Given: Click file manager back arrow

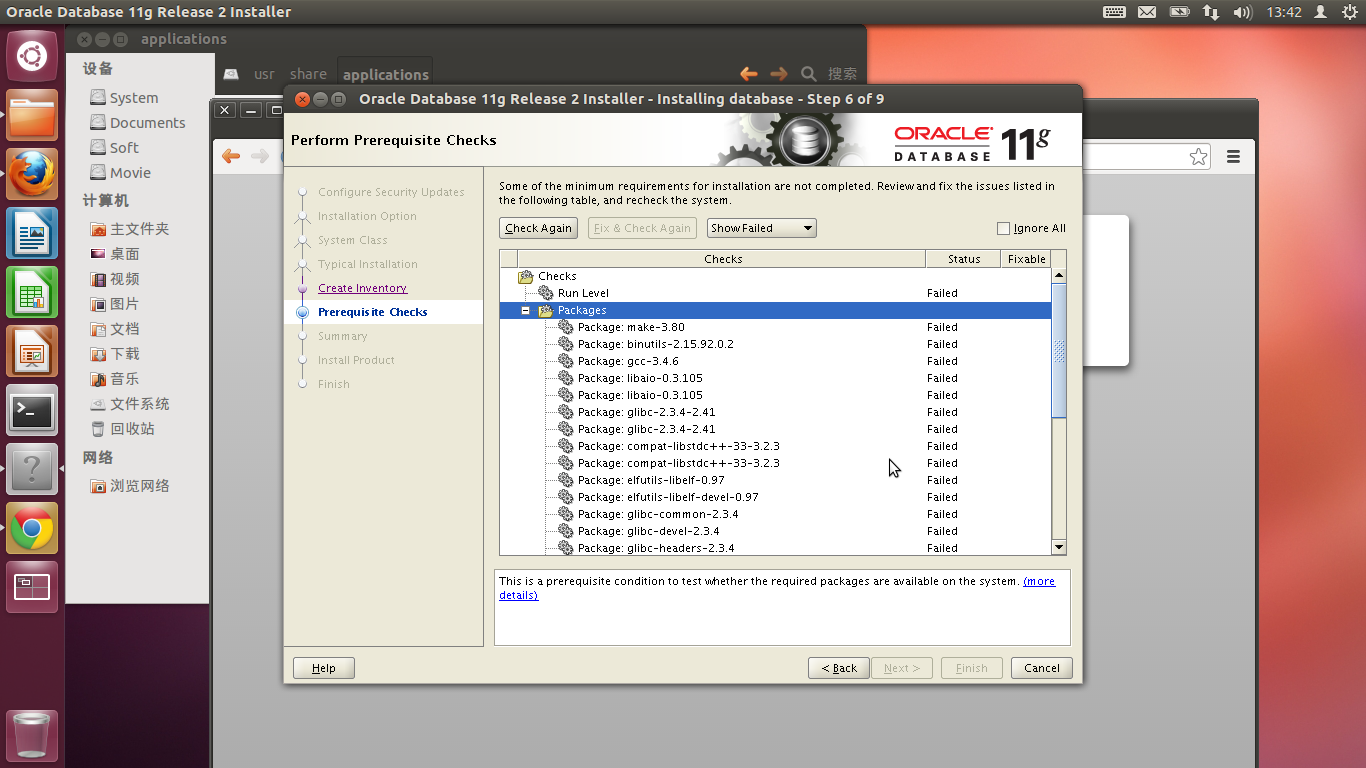Looking at the screenshot, I should (x=748, y=73).
